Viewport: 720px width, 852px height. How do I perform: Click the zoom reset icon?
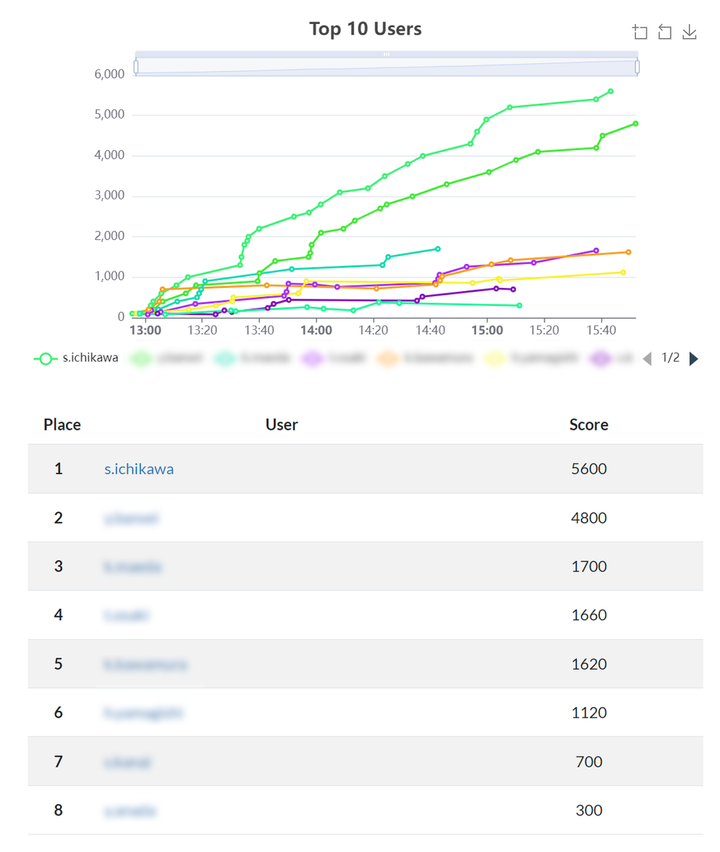click(x=665, y=32)
